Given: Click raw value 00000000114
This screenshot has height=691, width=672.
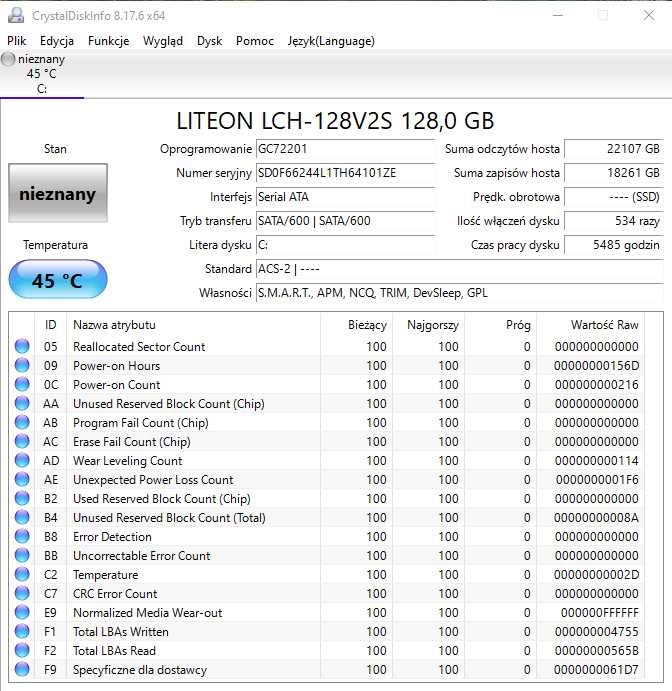Looking at the screenshot, I should pos(596,461).
